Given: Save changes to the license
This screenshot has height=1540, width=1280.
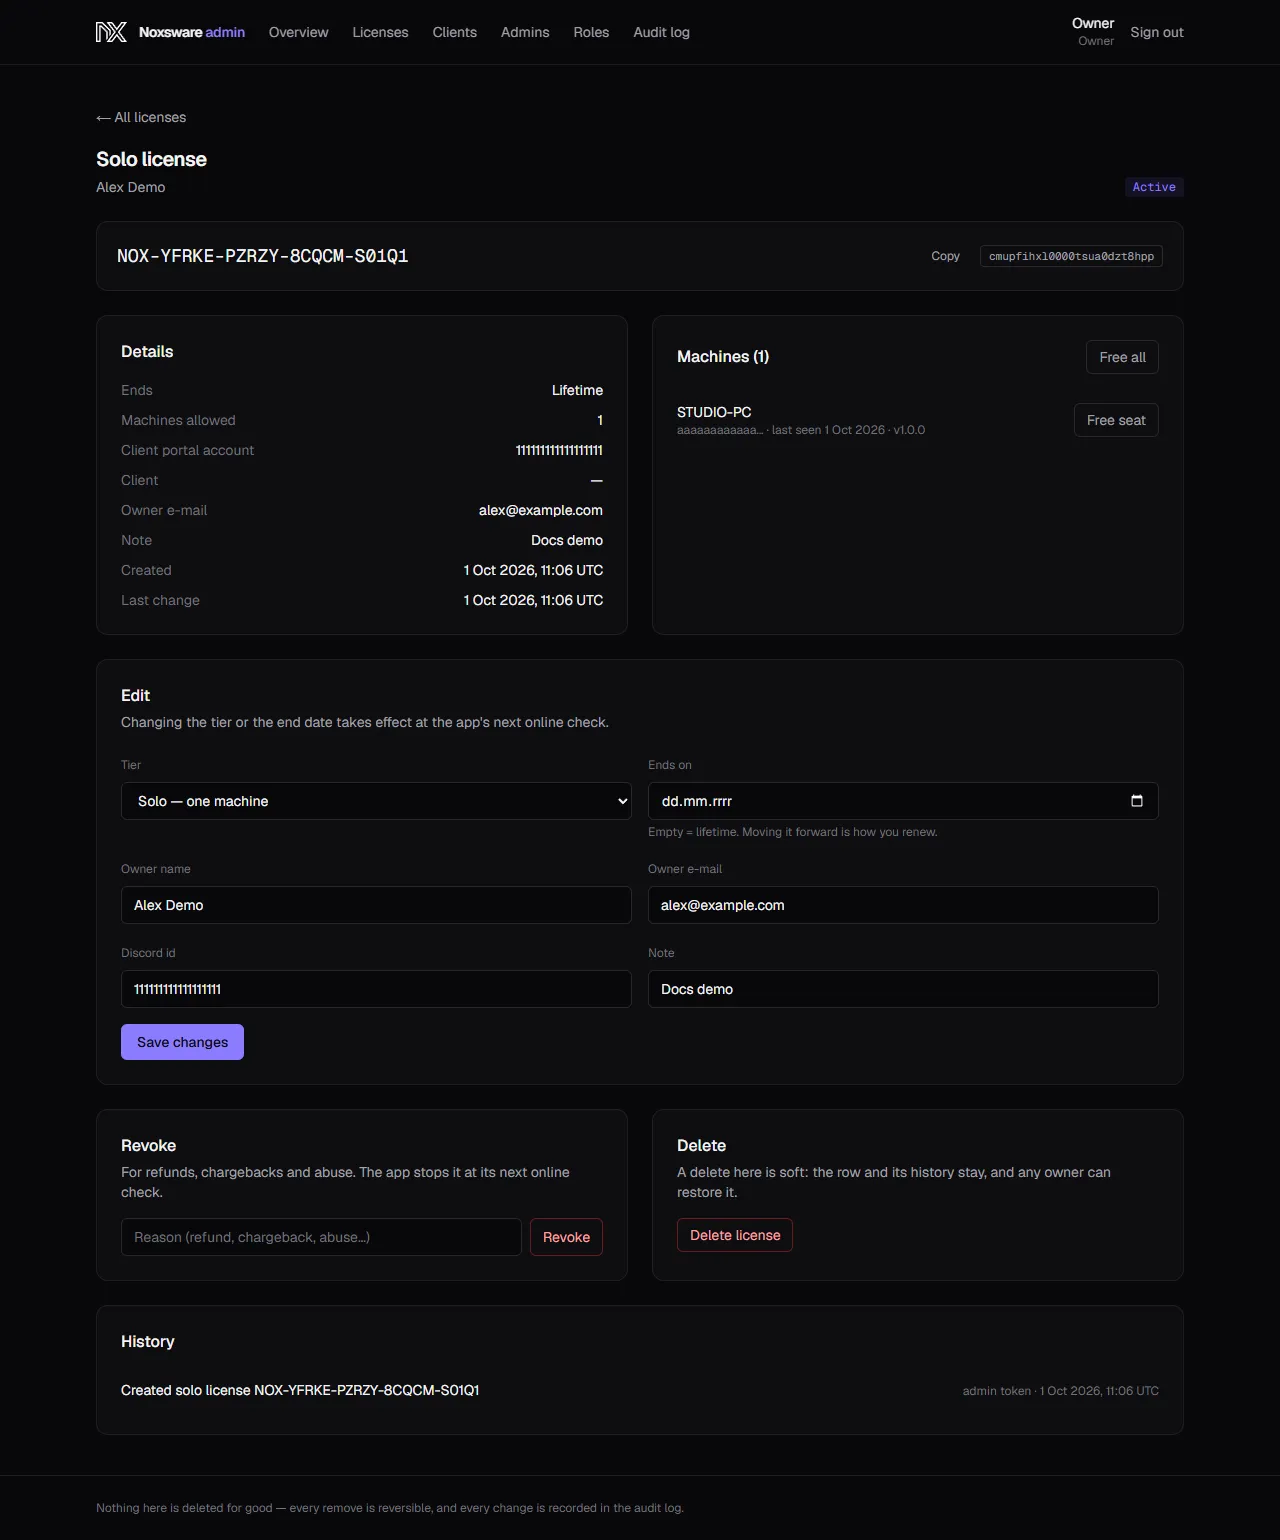Looking at the screenshot, I should (x=182, y=1042).
